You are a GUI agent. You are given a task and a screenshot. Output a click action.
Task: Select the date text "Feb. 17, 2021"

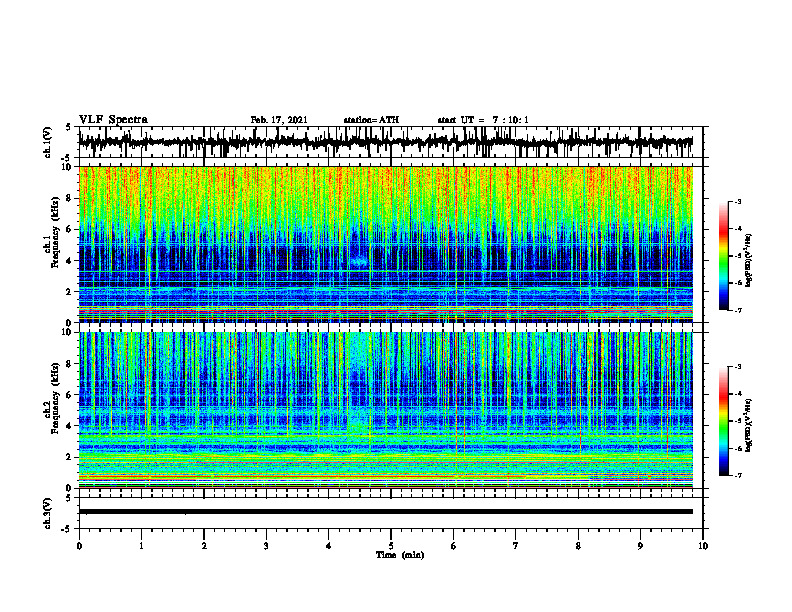[279, 120]
